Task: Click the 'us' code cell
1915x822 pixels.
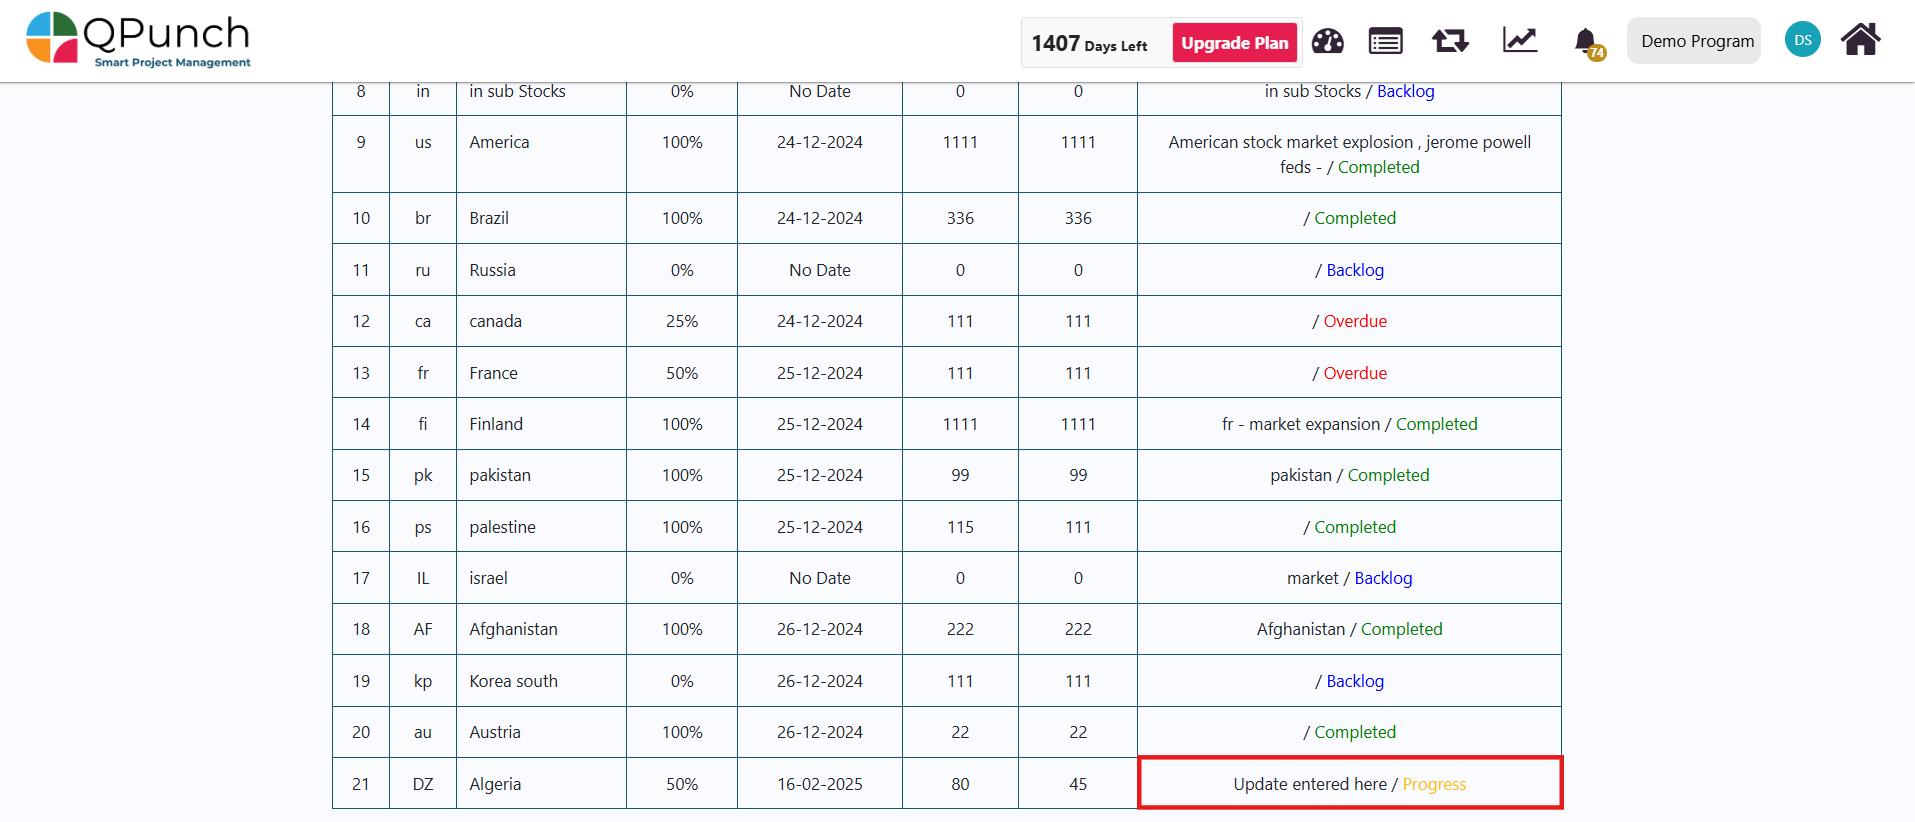Action: [x=423, y=154]
